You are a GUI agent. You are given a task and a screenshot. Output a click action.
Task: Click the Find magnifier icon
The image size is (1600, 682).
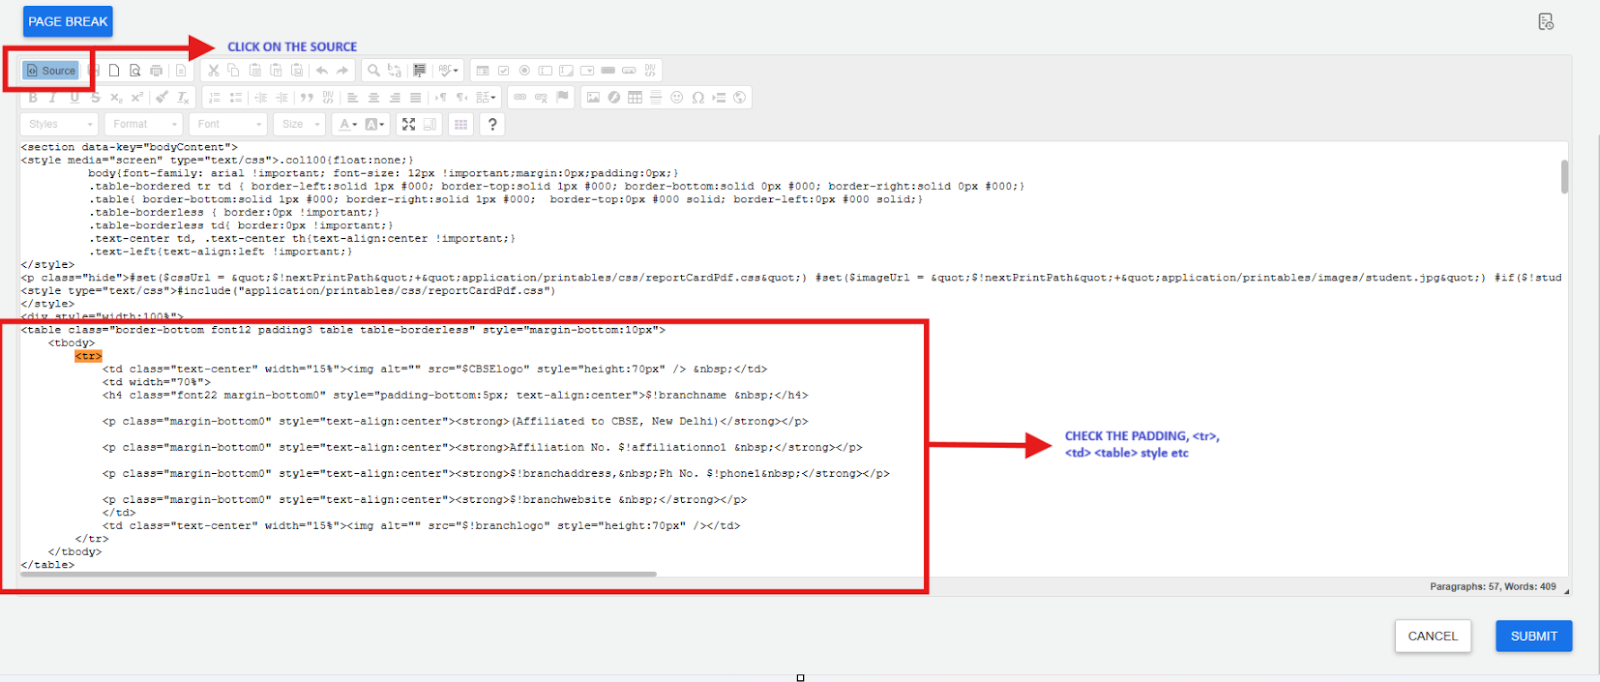point(373,71)
